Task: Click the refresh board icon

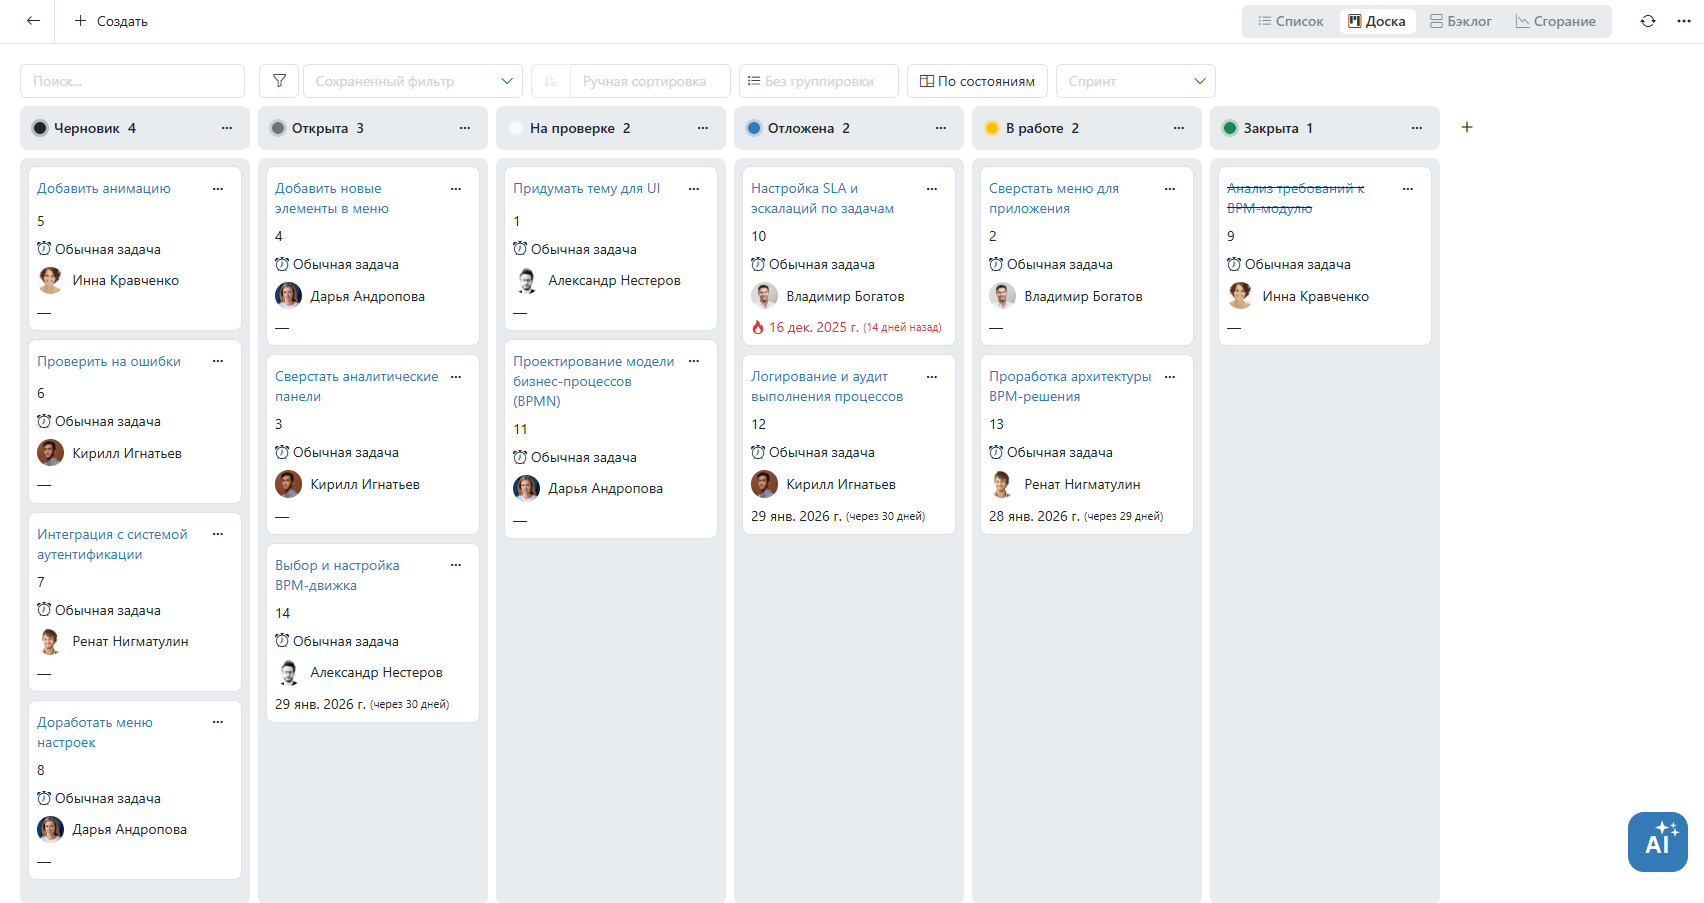Action: point(1647,21)
